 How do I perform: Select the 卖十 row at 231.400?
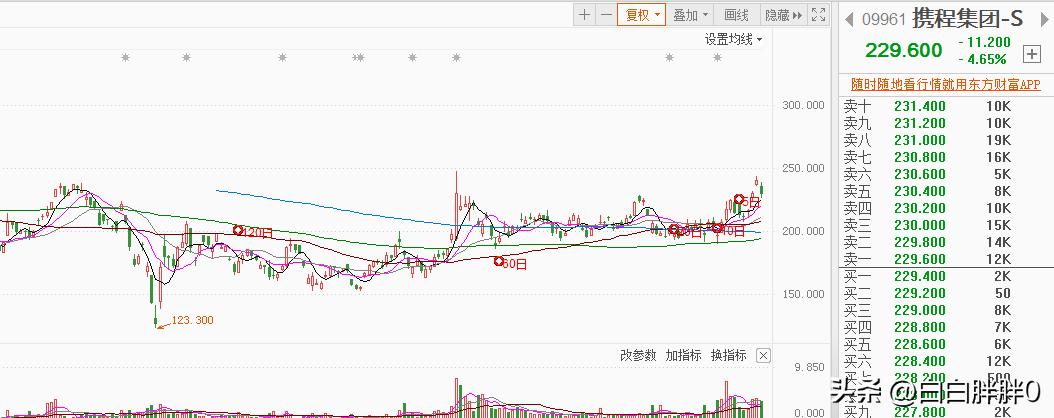point(946,106)
